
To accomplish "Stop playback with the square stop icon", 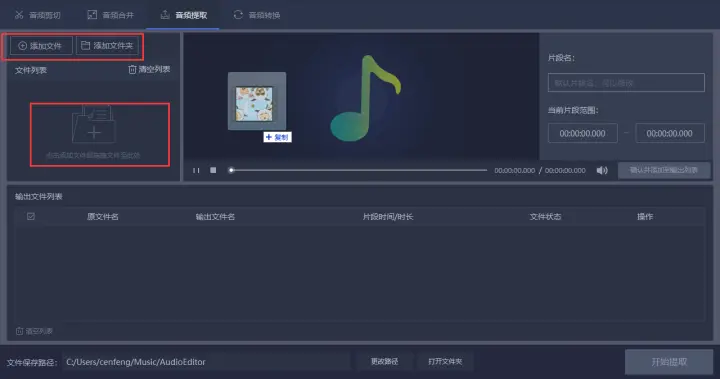I will pyautogui.click(x=213, y=170).
